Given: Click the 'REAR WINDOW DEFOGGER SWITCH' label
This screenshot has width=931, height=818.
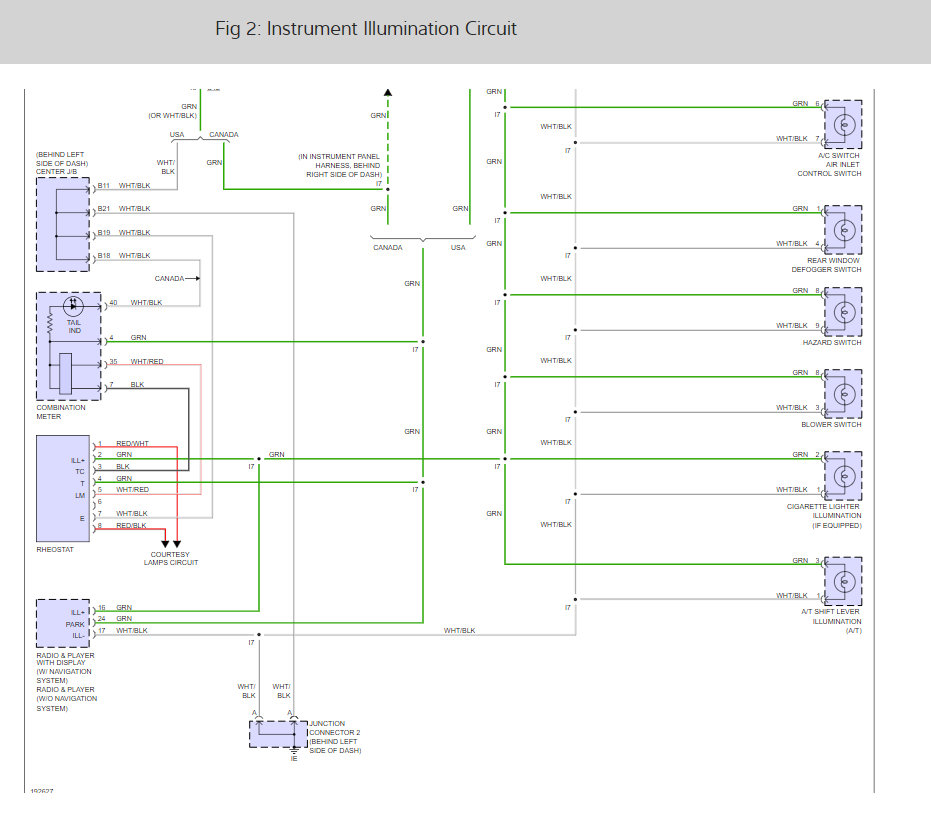Looking at the screenshot, I should [826, 265].
